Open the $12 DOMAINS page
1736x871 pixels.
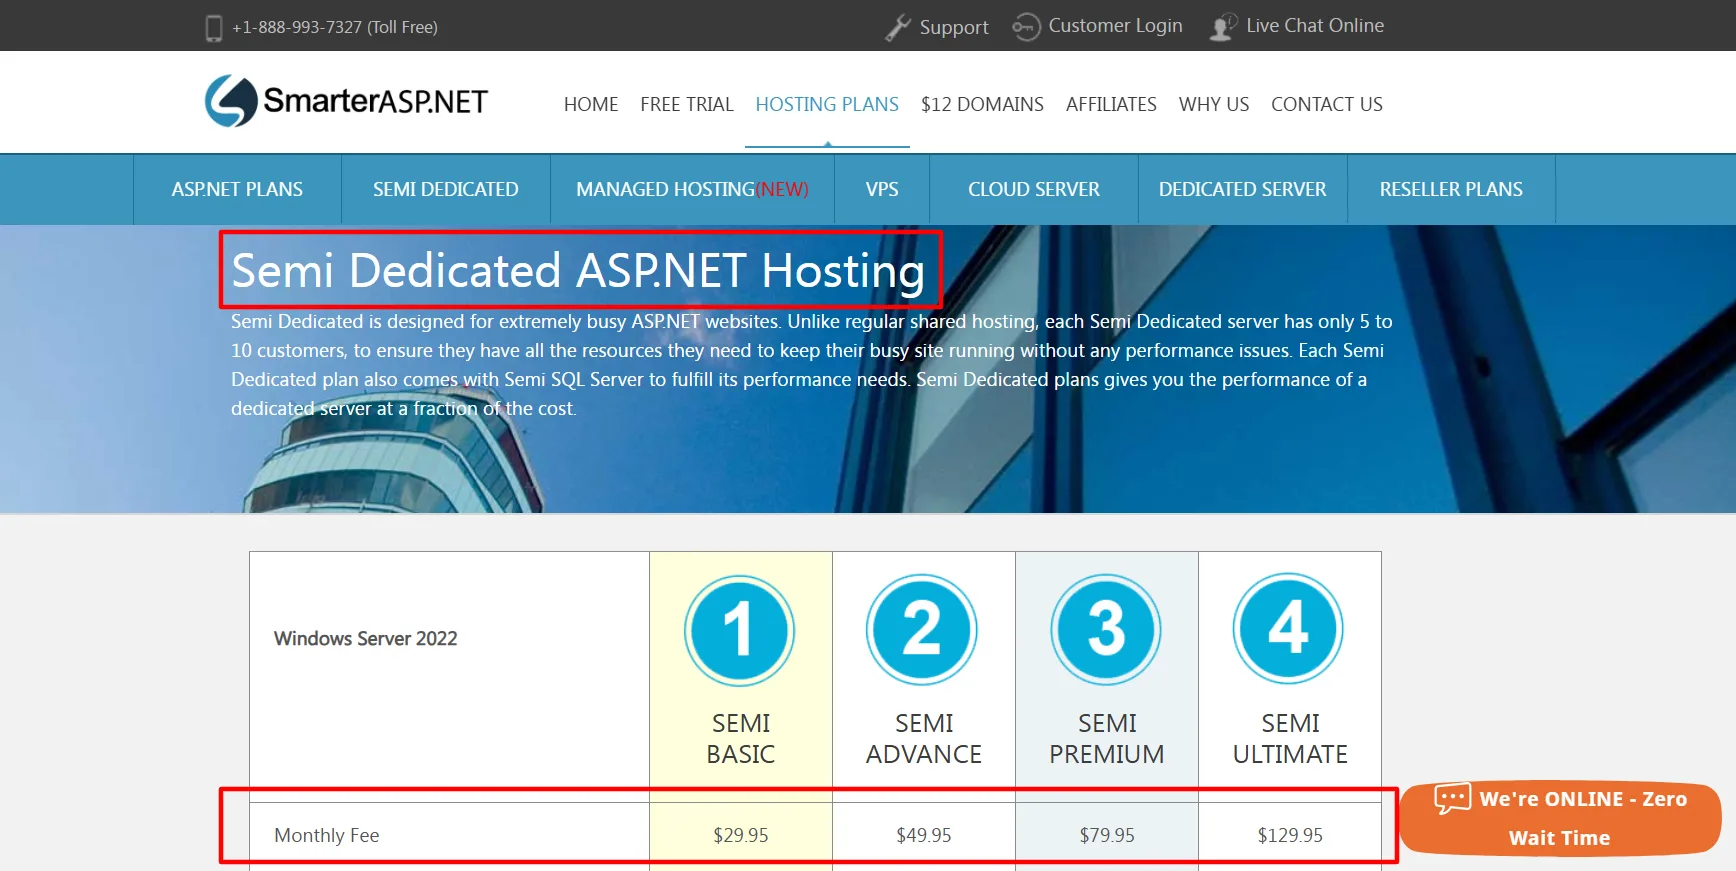coord(982,104)
